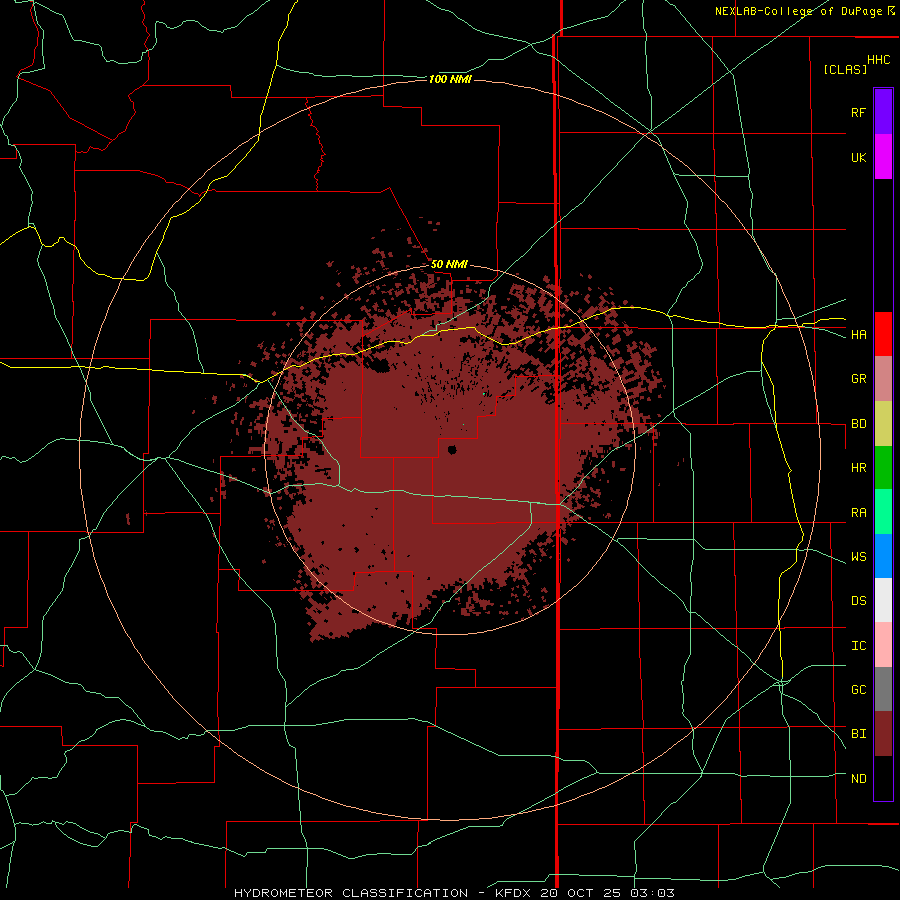Click the HHC product label
900x900 pixels.
[x=879, y=60]
